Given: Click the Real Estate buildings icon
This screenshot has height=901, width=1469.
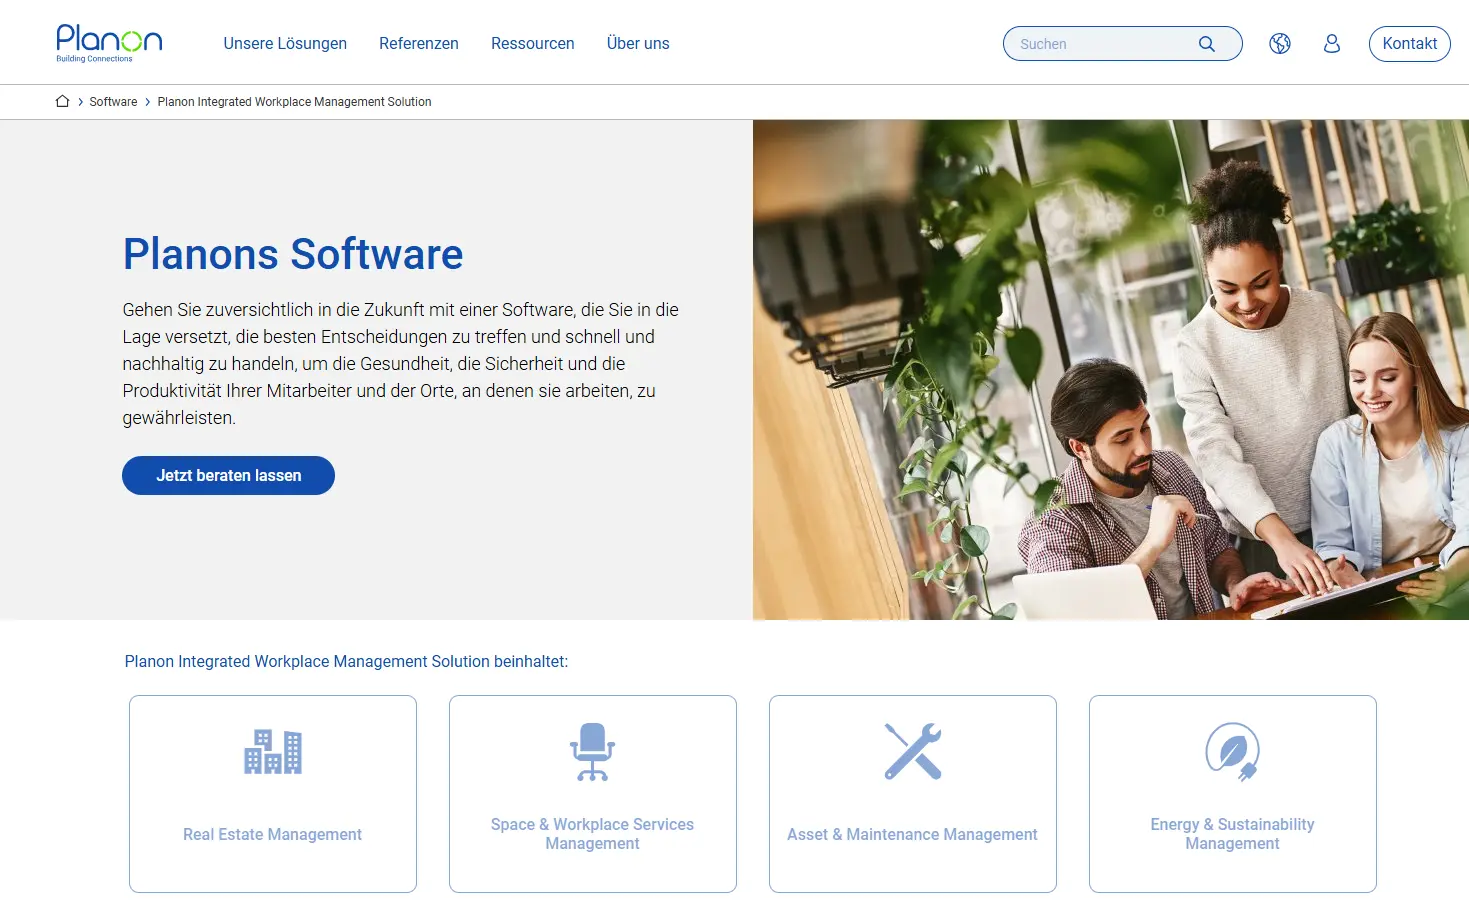Looking at the screenshot, I should click(x=273, y=751).
